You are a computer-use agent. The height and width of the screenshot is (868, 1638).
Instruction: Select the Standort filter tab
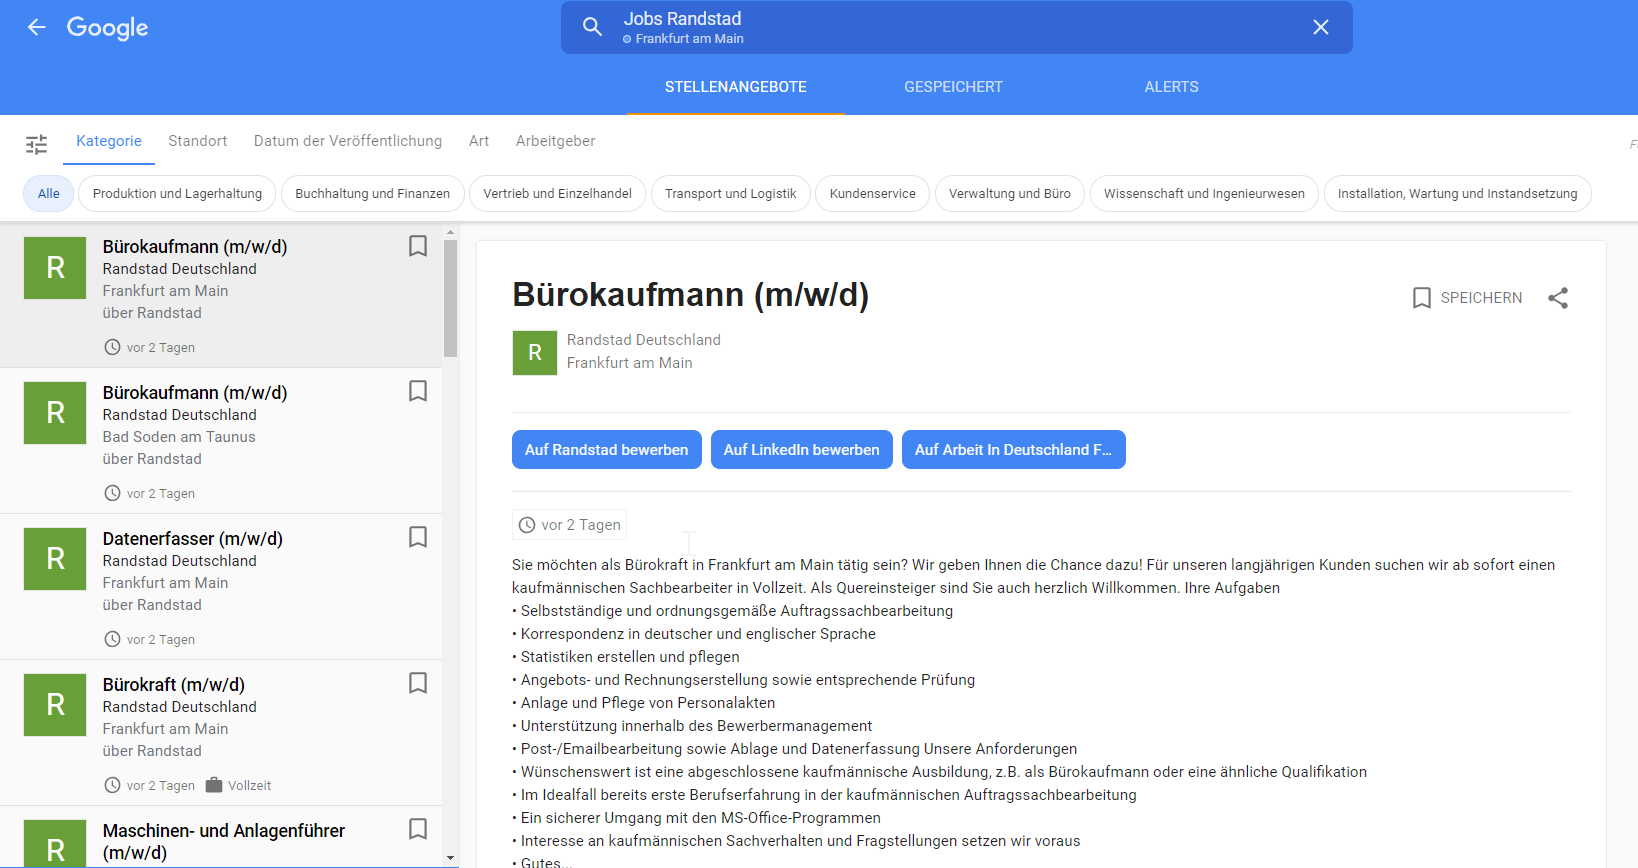coord(198,141)
